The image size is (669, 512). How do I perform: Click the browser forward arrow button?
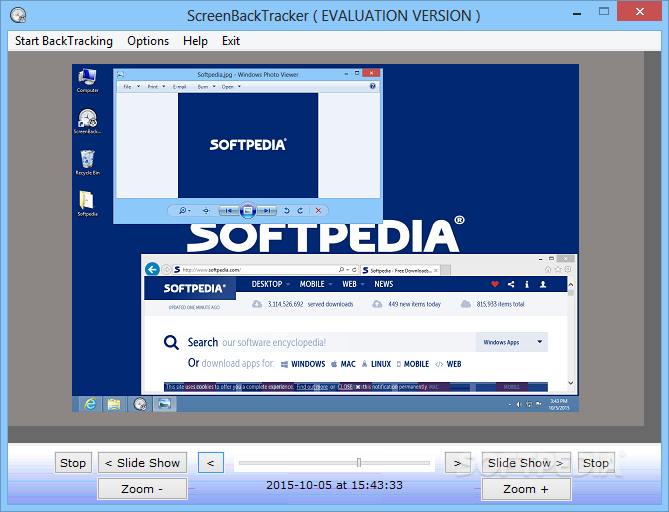coord(166,270)
